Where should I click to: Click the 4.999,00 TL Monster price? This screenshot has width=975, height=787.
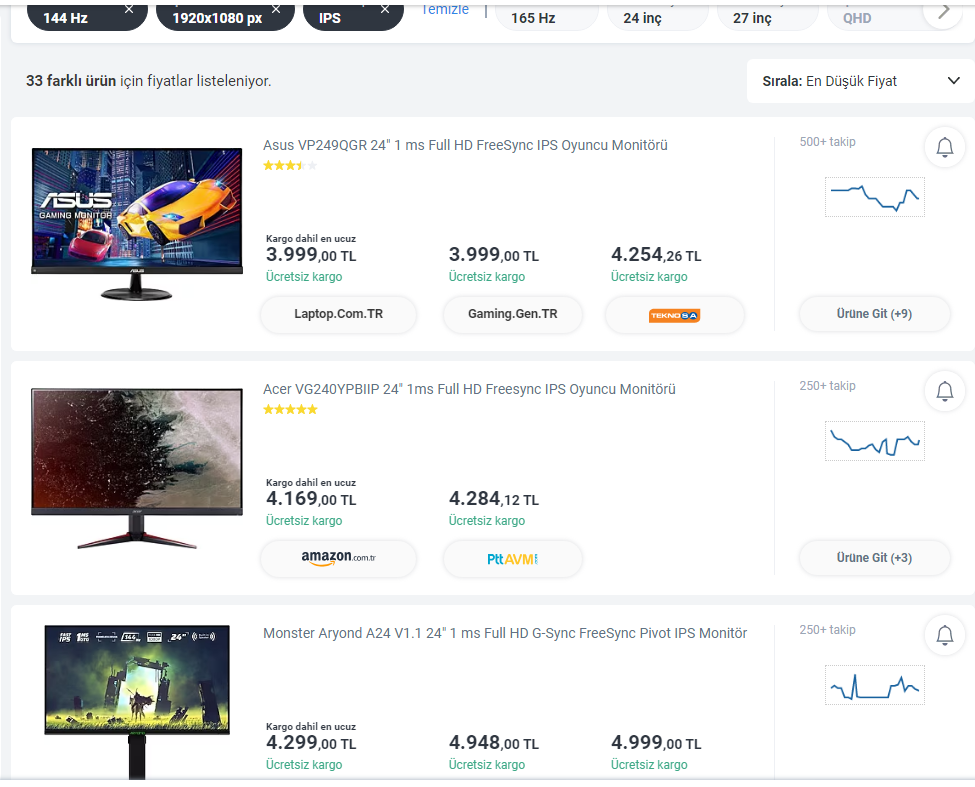[656, 742]
